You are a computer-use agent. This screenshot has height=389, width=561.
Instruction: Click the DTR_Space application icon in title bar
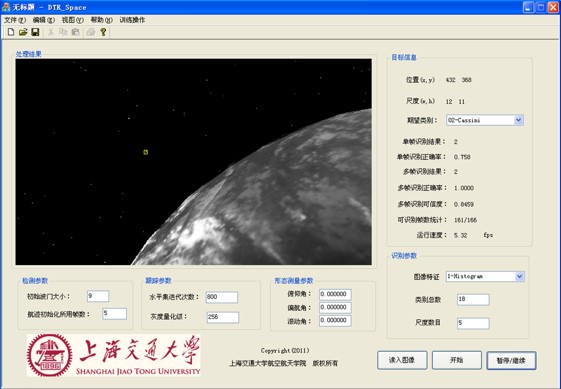point(6,7)
